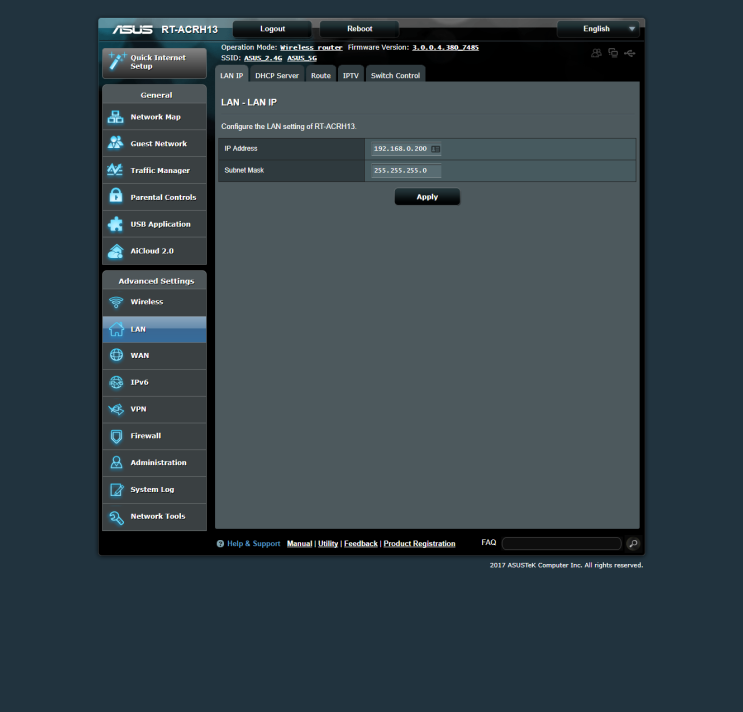Open the IPTV tab
Screen dimensions: 743x712
coord(350,75)
